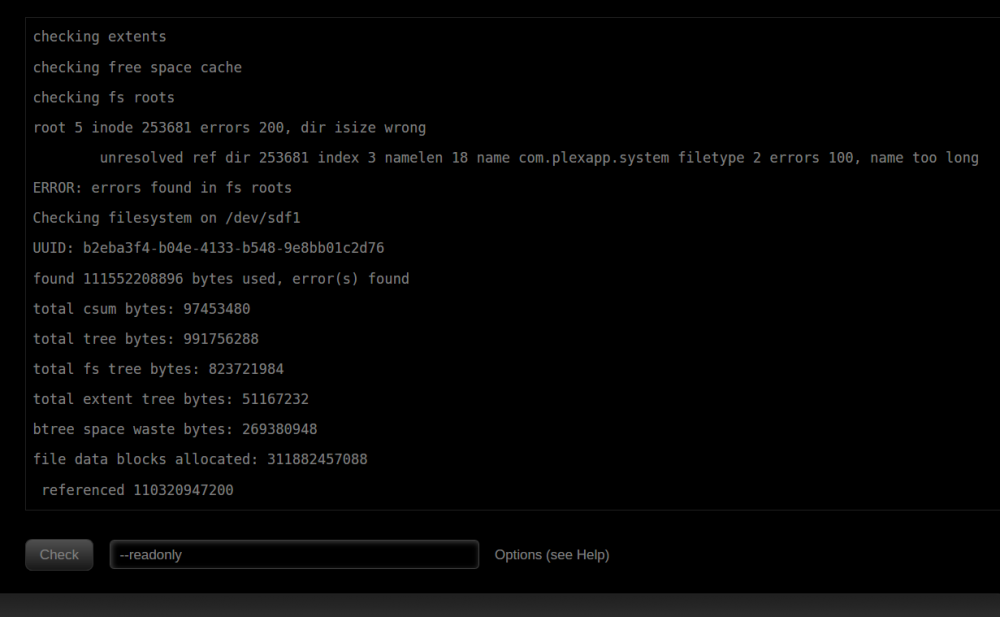Click 'btree space waste bytes: 269380948' line
This screenshot has height=617, width=1000.
coord(175,429)
